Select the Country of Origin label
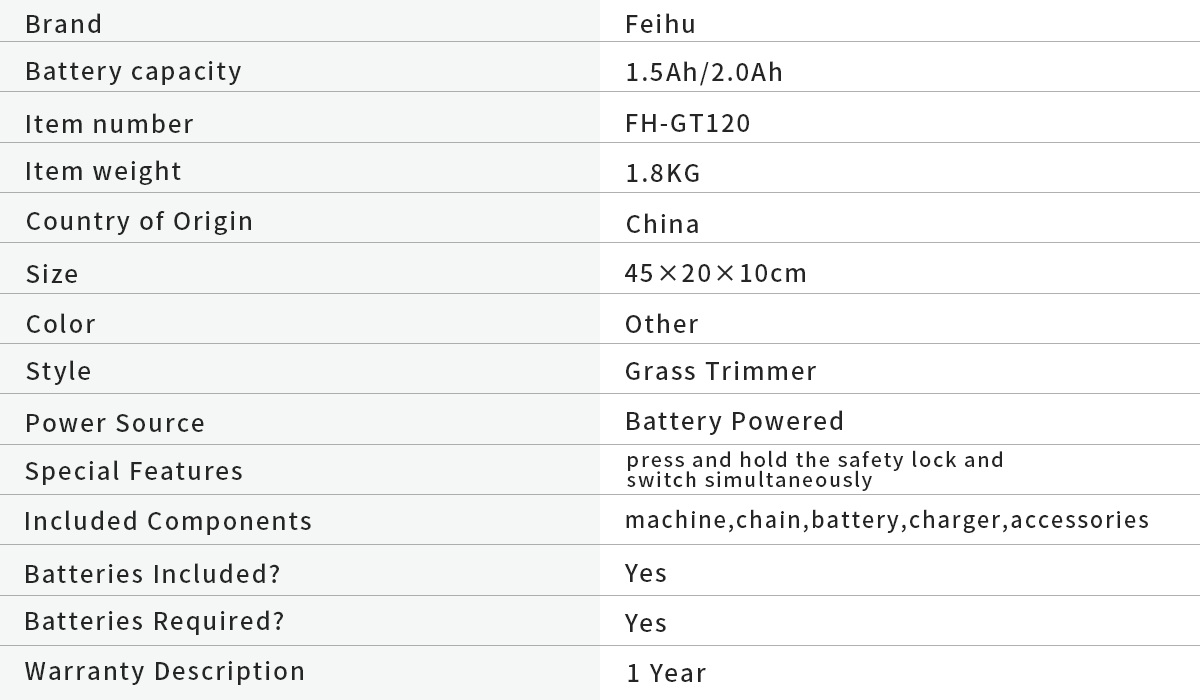The height and width of the screenshot is (700, 1200). (x=139, y=221)
